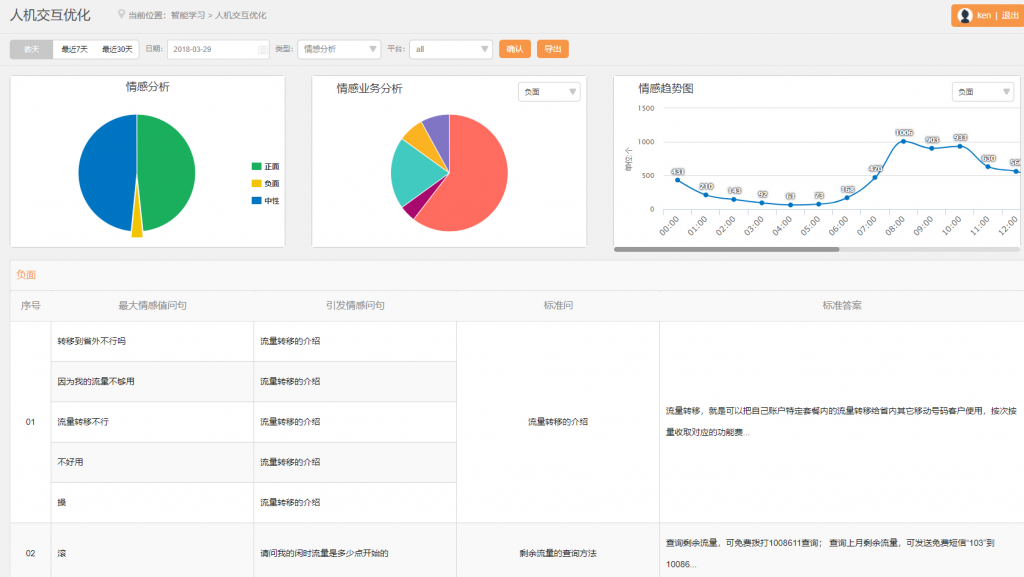
Task: Click the teal slice in 情感业务分析 pie
Action: 408,172
